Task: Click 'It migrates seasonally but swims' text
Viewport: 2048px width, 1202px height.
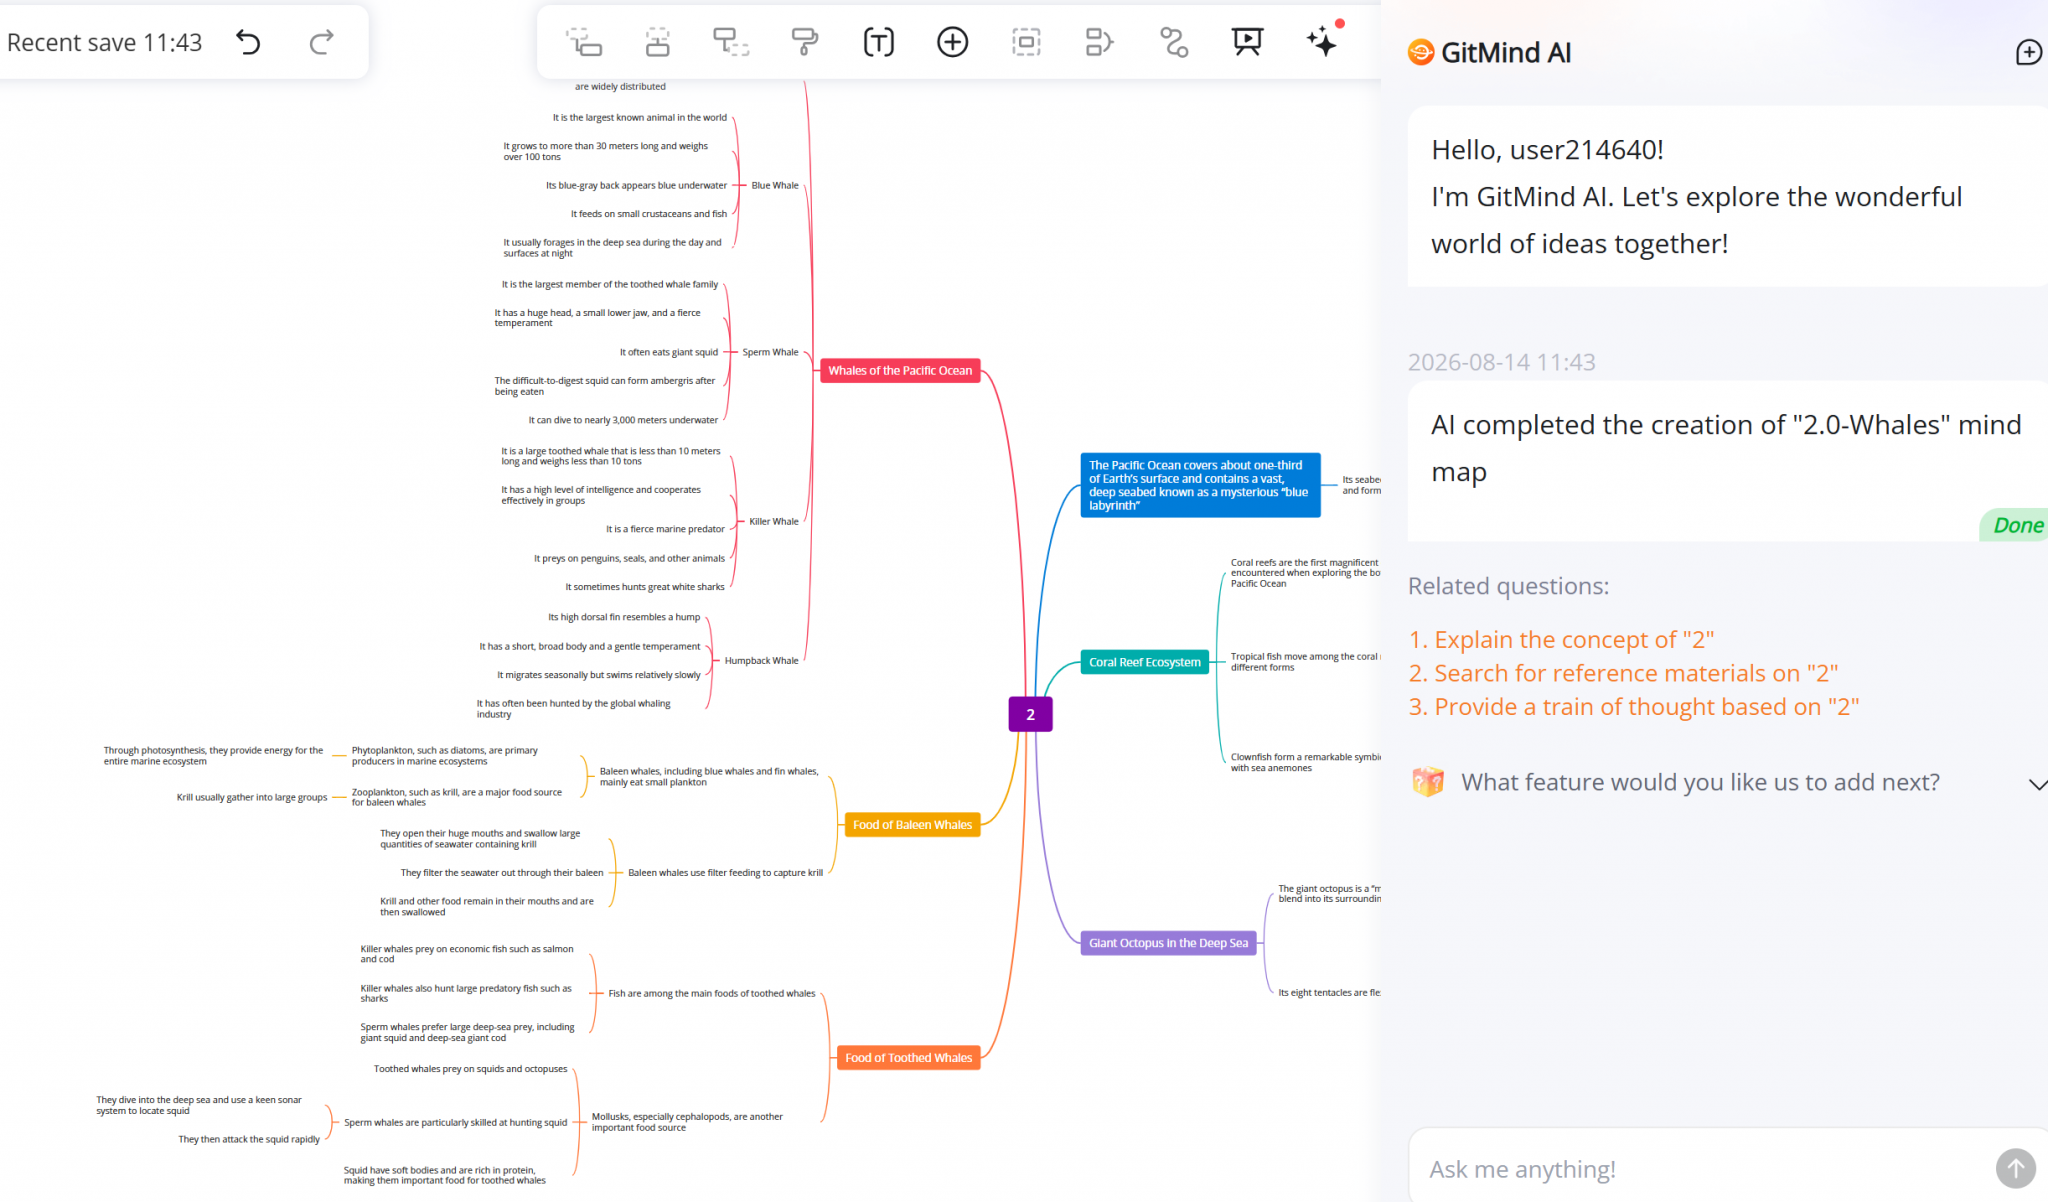Action: 599,675
